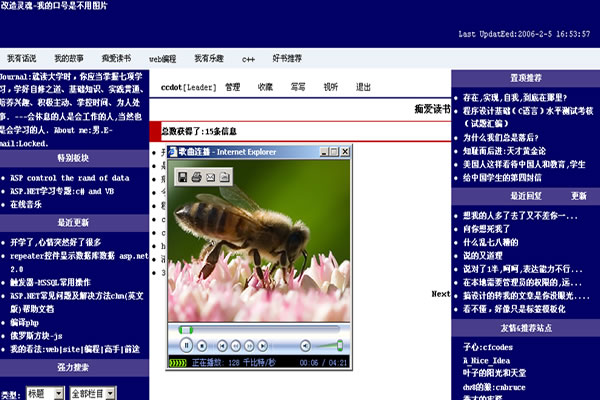600x400 pixels.
Task: Open the 我有话说 nav section
Action: (21, 58)
